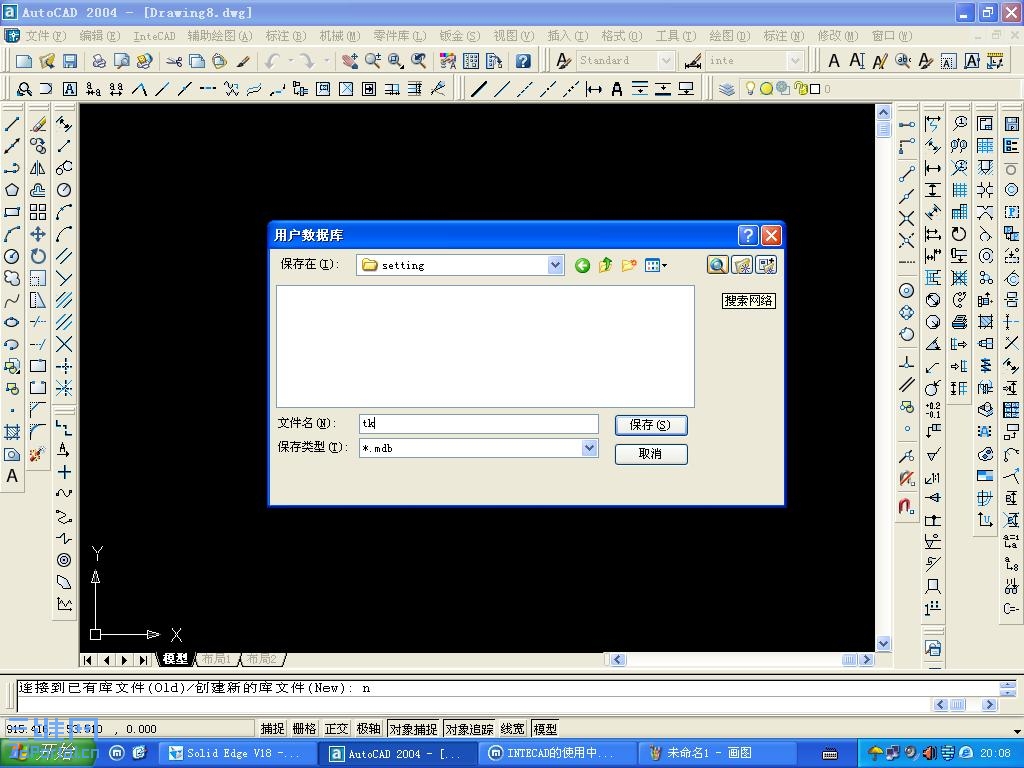The height and width of the screenshot is (768, 1024).
Task: Open the InteCAD menu
Action: point(154,36)
